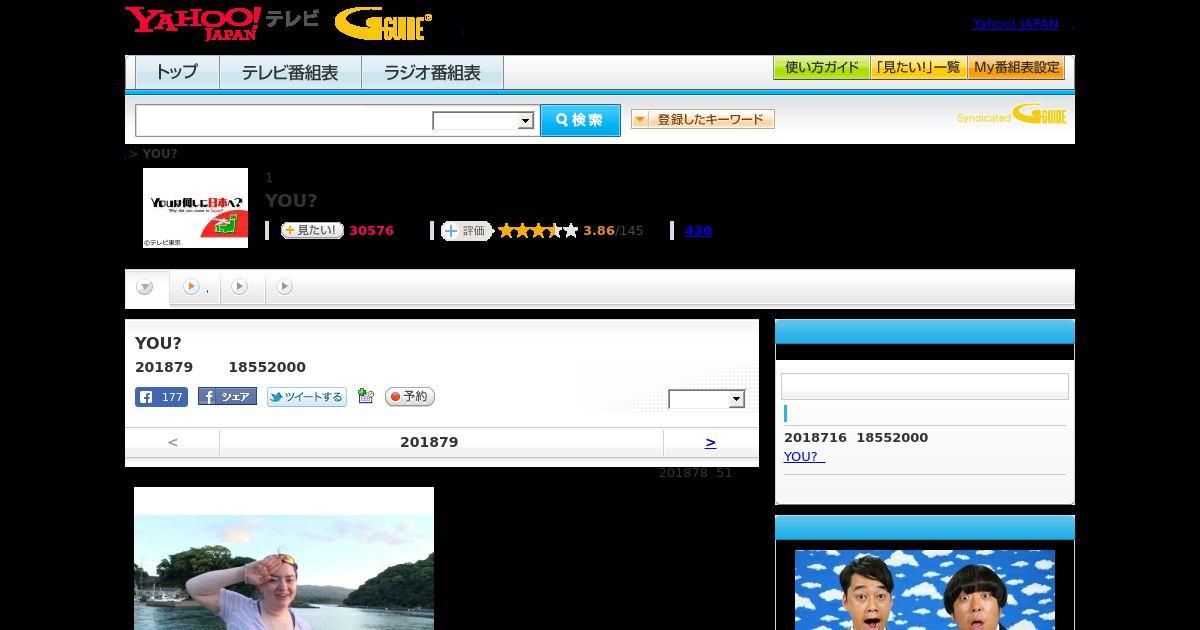Click the 201879 date navigation label
This screenshot has height=630, width=1200.
[429, 442]
